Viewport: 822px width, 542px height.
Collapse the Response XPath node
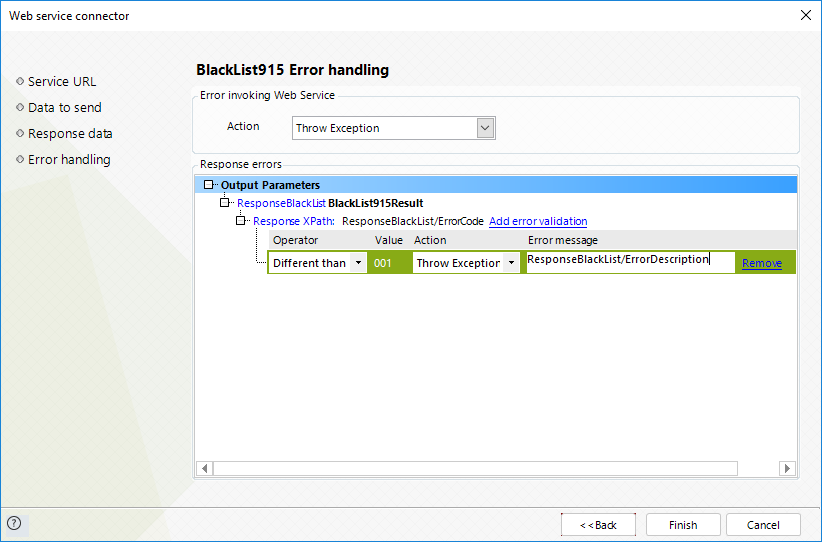(240, 221)
